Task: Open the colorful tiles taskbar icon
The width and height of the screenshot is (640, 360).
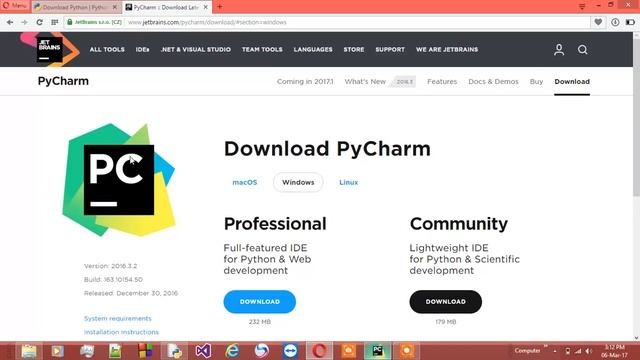Action: [x=145, y=351]
